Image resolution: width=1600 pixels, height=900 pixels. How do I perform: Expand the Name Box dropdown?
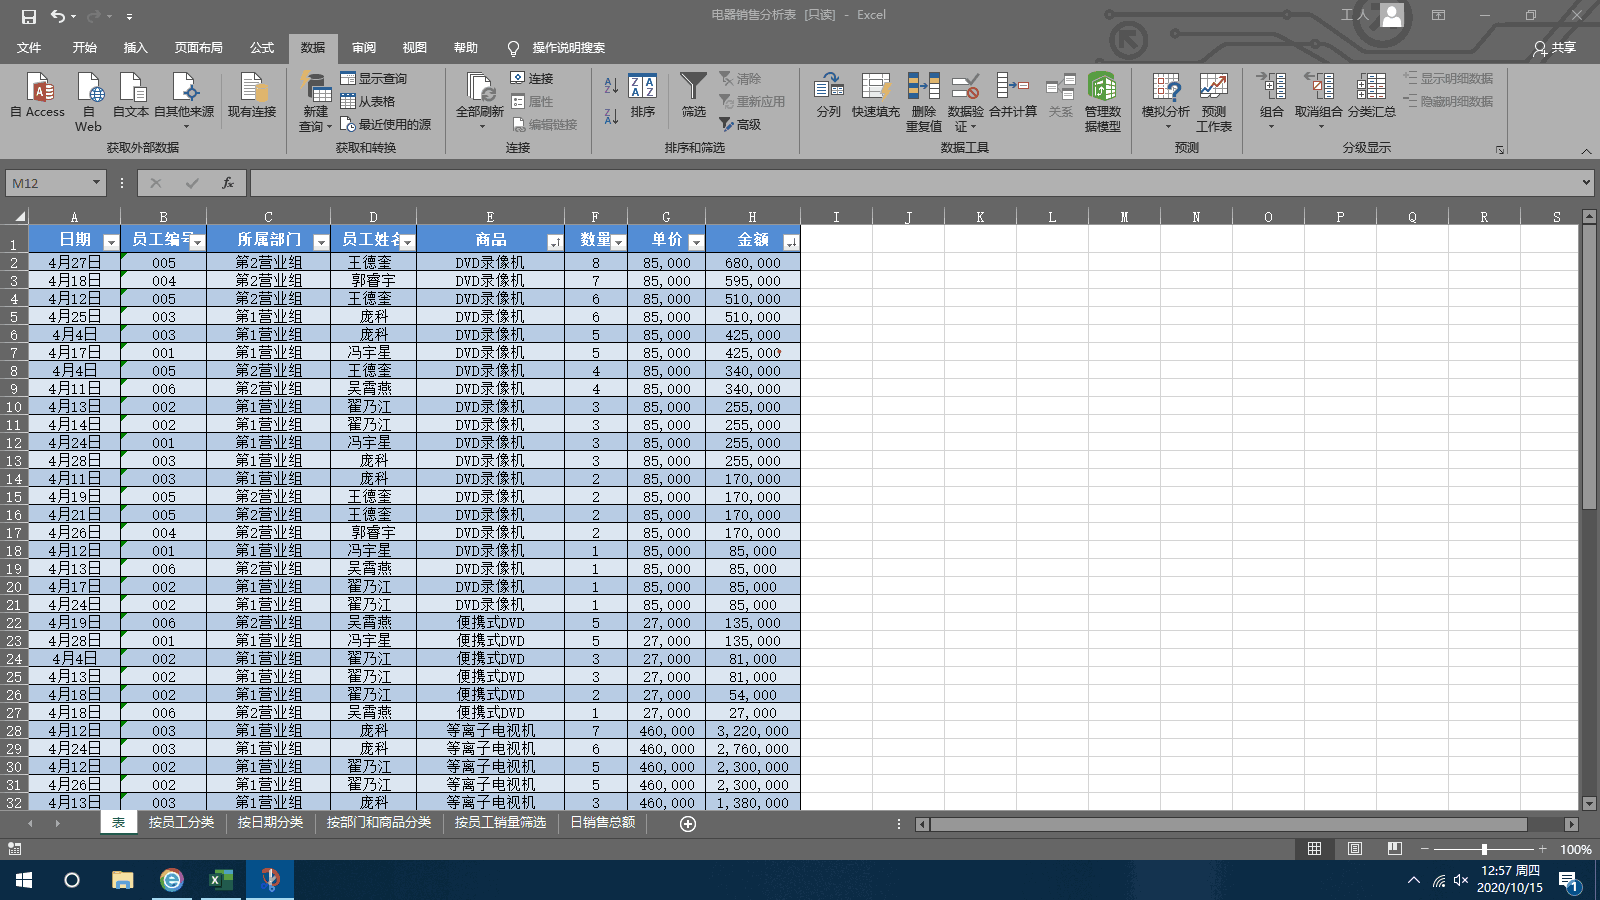tap(96, 183)
